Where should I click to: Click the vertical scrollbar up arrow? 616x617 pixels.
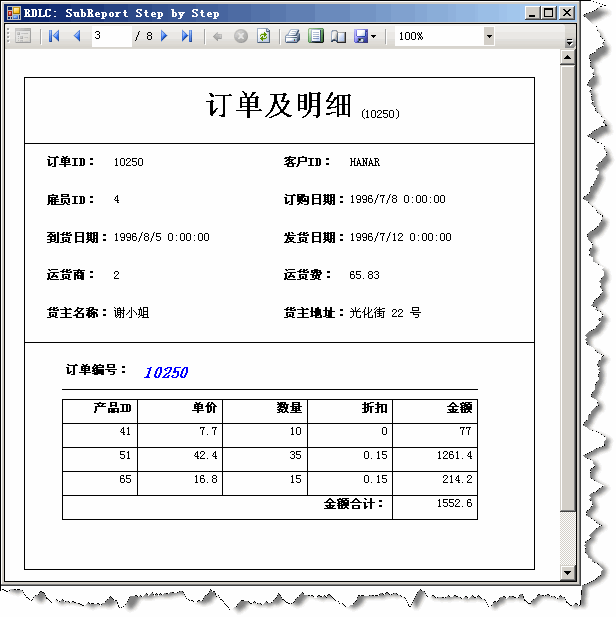coord(567,57)
